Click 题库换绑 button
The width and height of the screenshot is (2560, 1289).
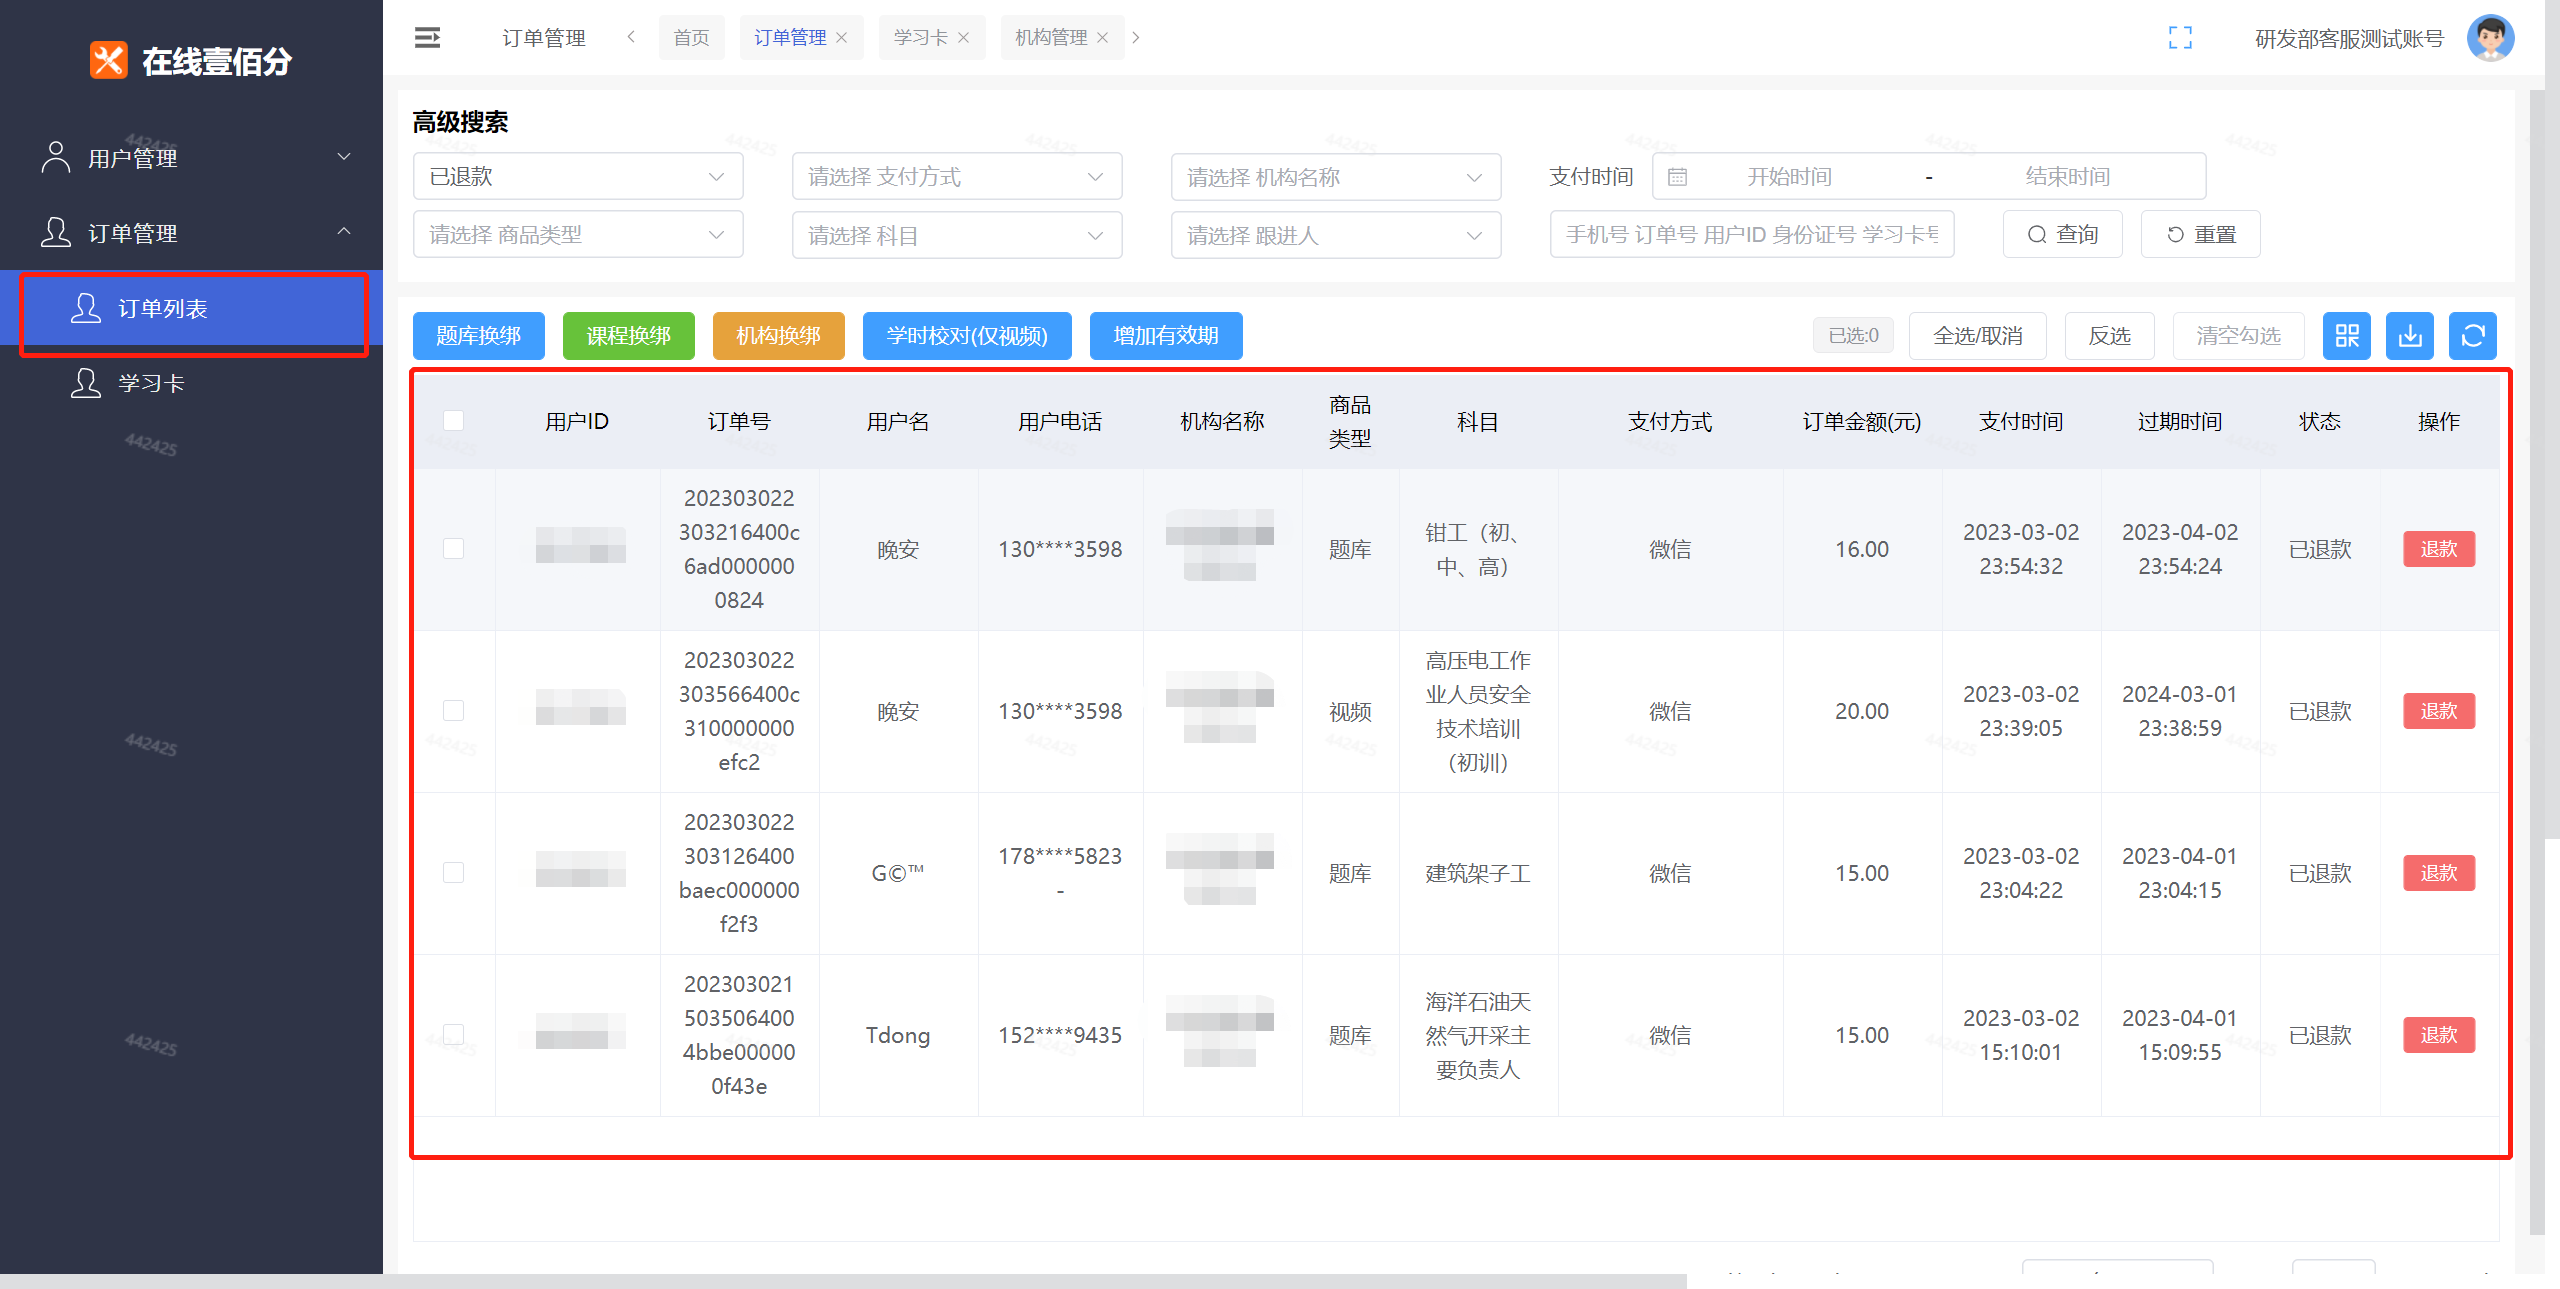point(479,336)
